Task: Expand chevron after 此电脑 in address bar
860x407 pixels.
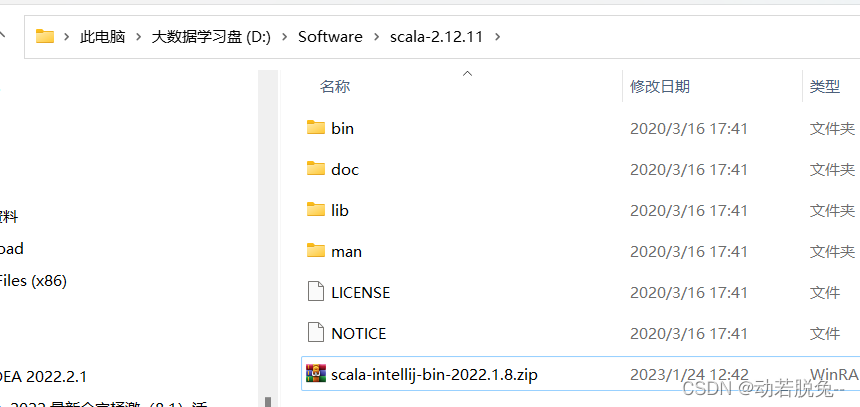Action: point(139,37)
